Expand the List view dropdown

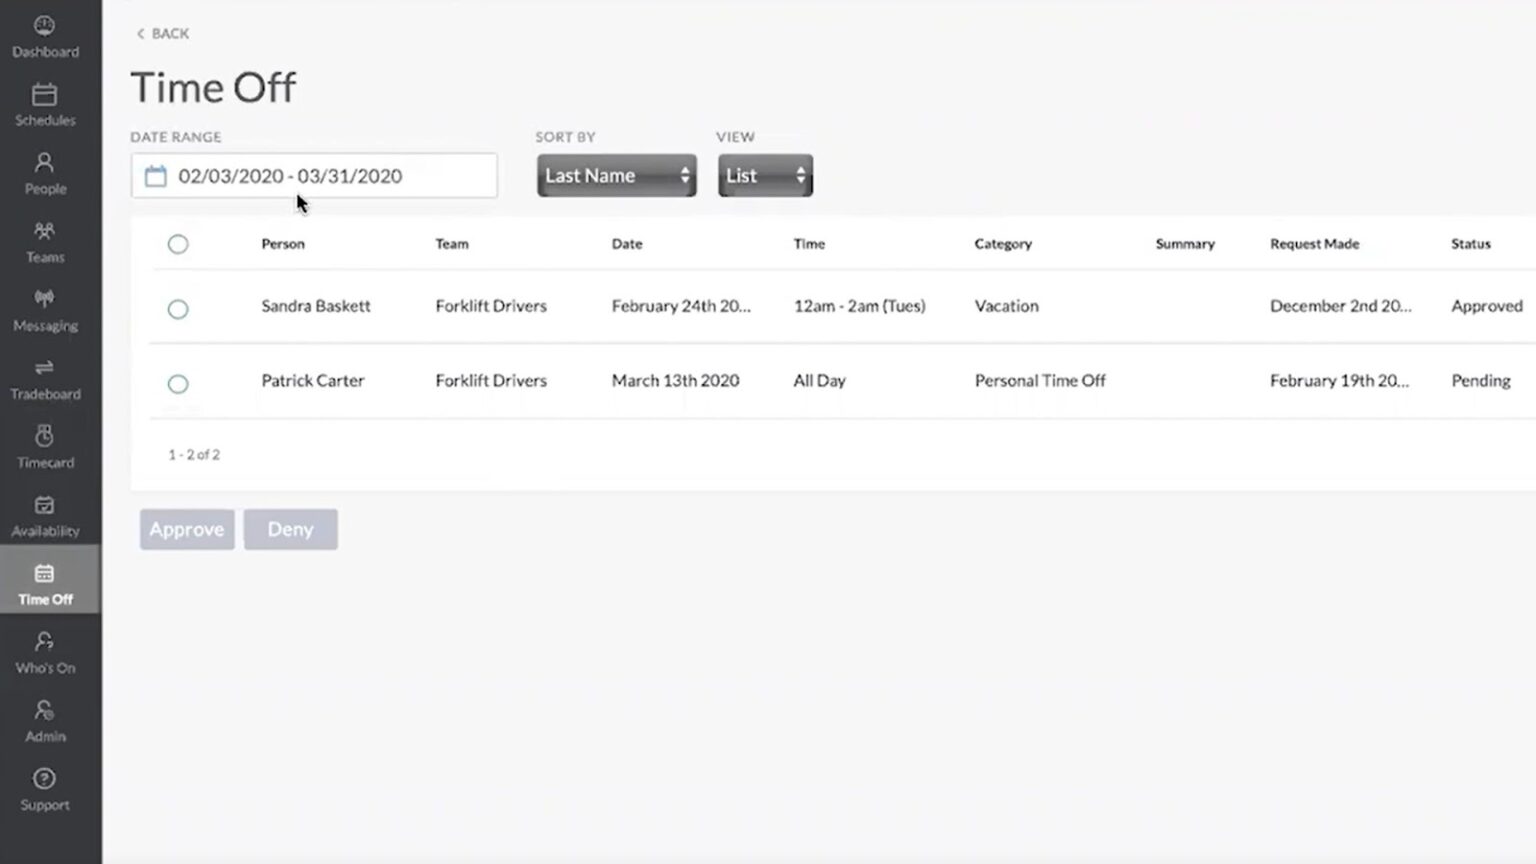[x=765, y=176]
